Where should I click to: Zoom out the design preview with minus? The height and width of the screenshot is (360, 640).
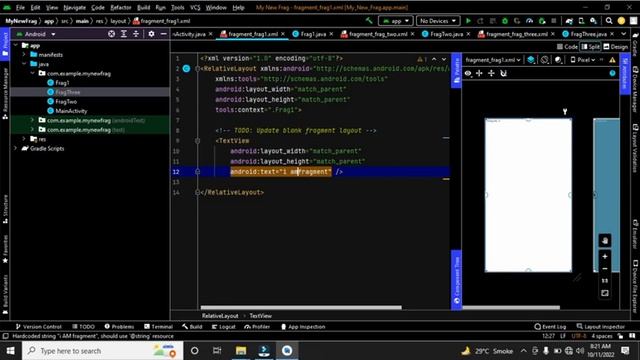tap(605, 269)
